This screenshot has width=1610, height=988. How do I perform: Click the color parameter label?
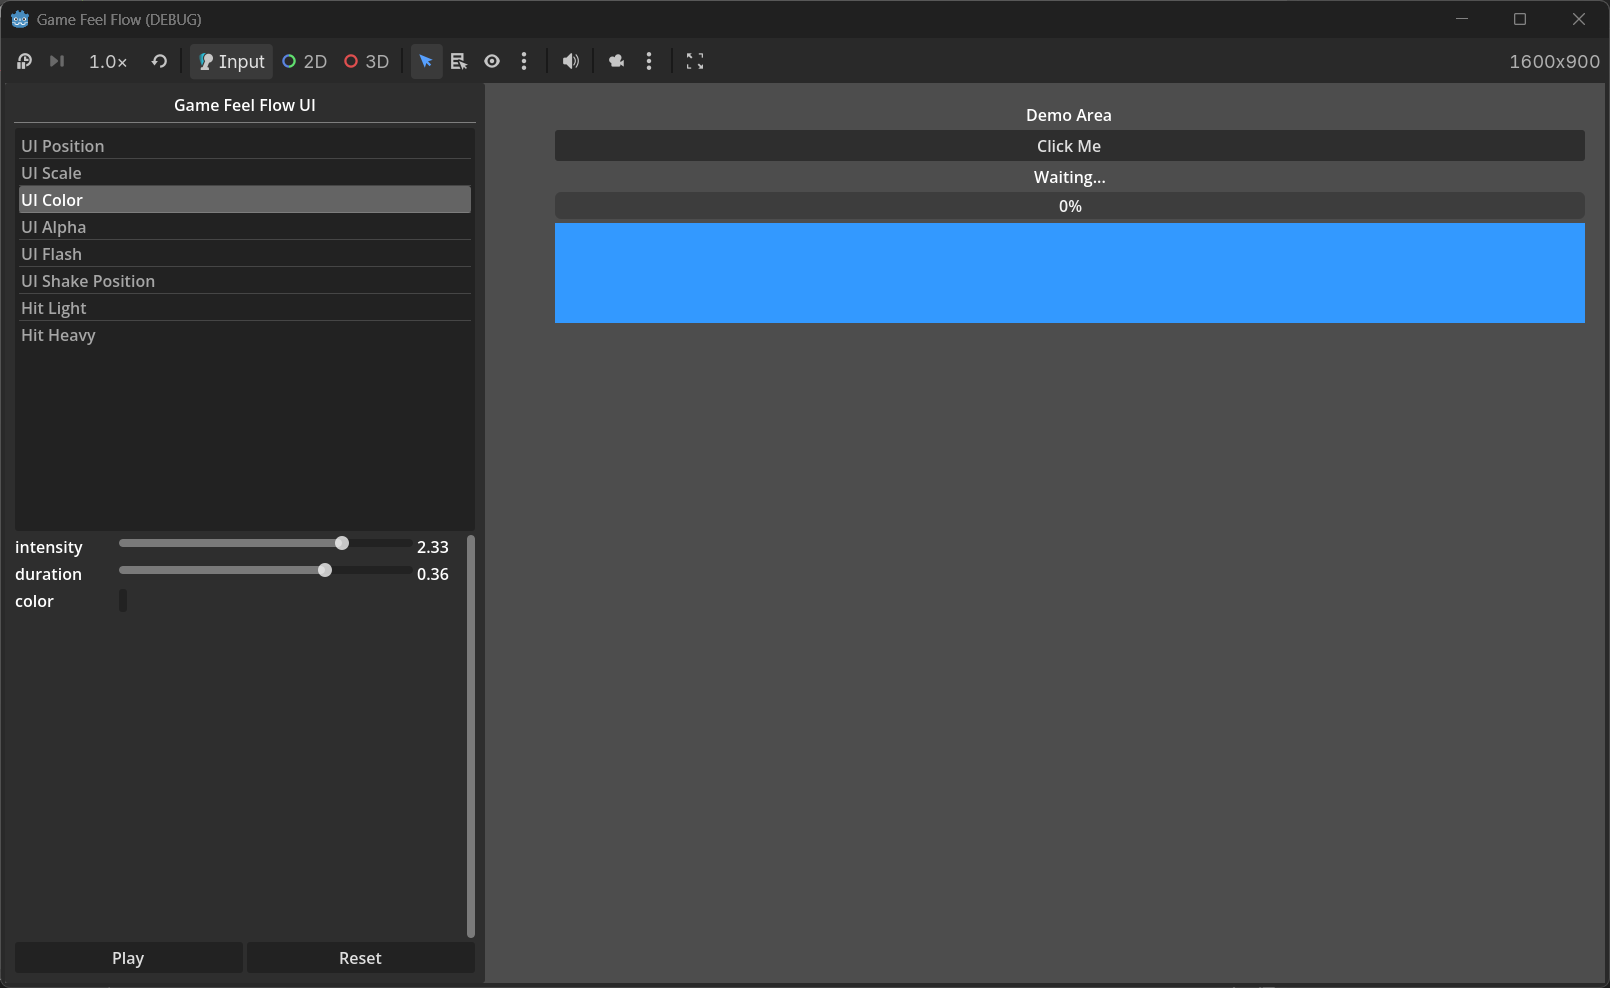coord(34,601)
